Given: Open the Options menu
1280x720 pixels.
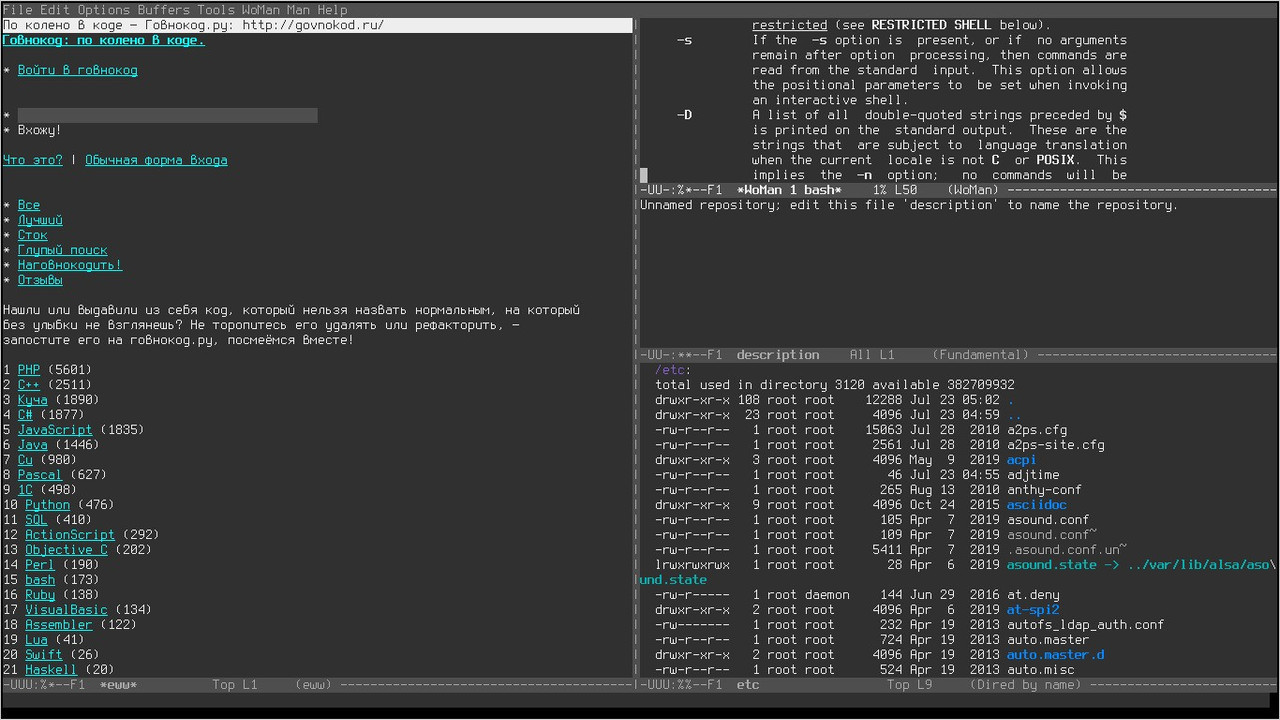Looking at the screenshot, I should [104, 10].
